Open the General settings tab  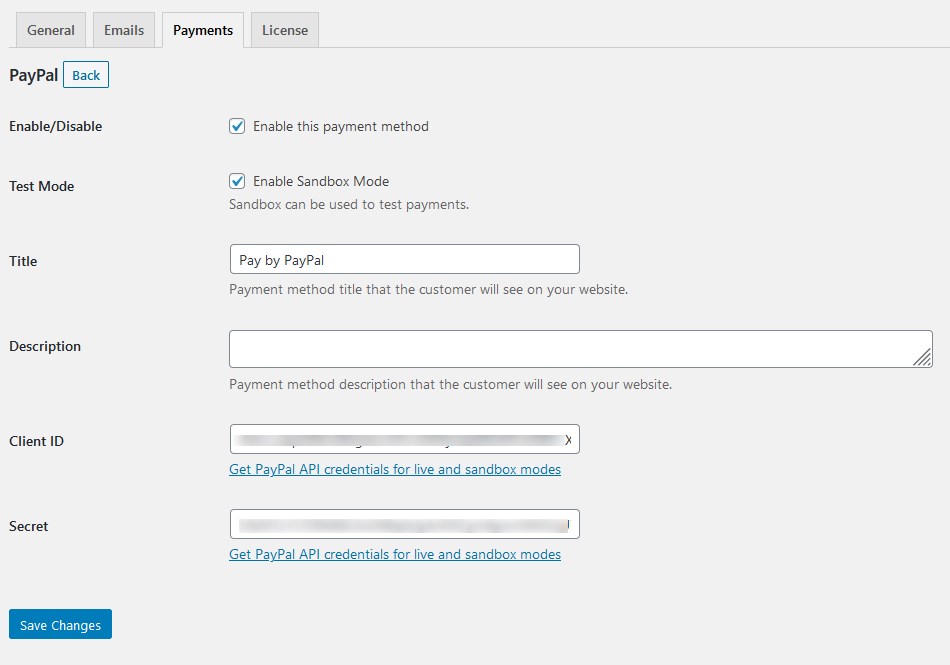tap(51, 30)
